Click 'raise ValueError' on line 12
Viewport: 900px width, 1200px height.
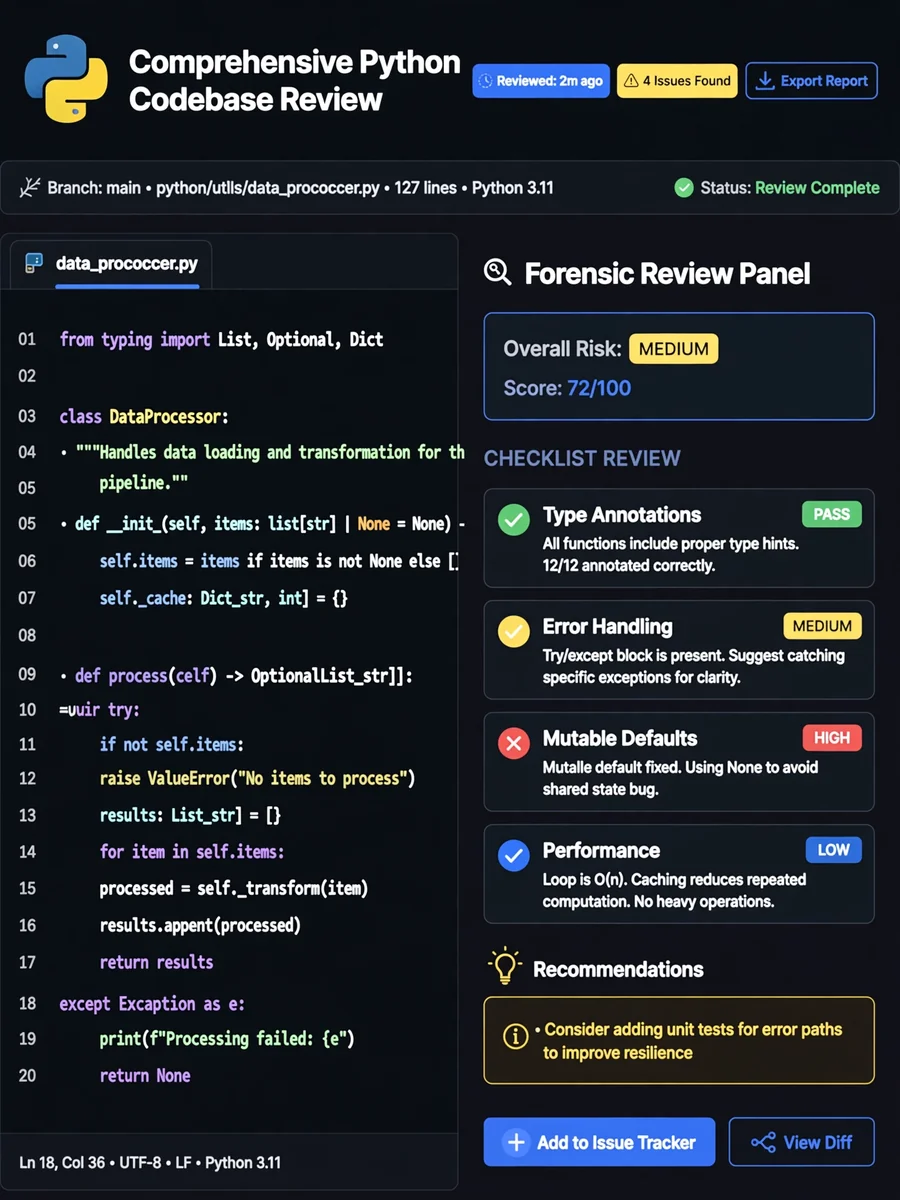[x=257, y=778]
